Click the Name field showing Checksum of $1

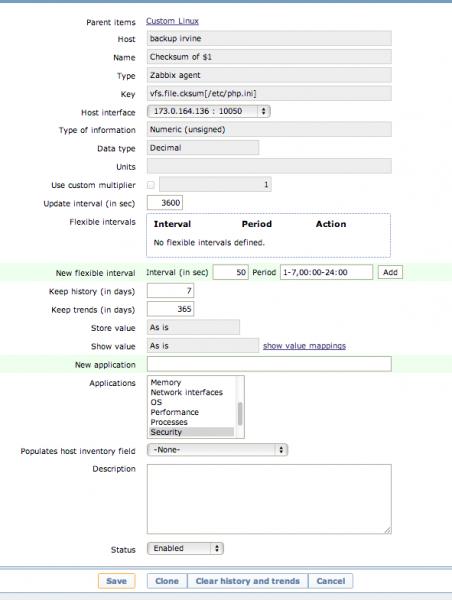269,57
